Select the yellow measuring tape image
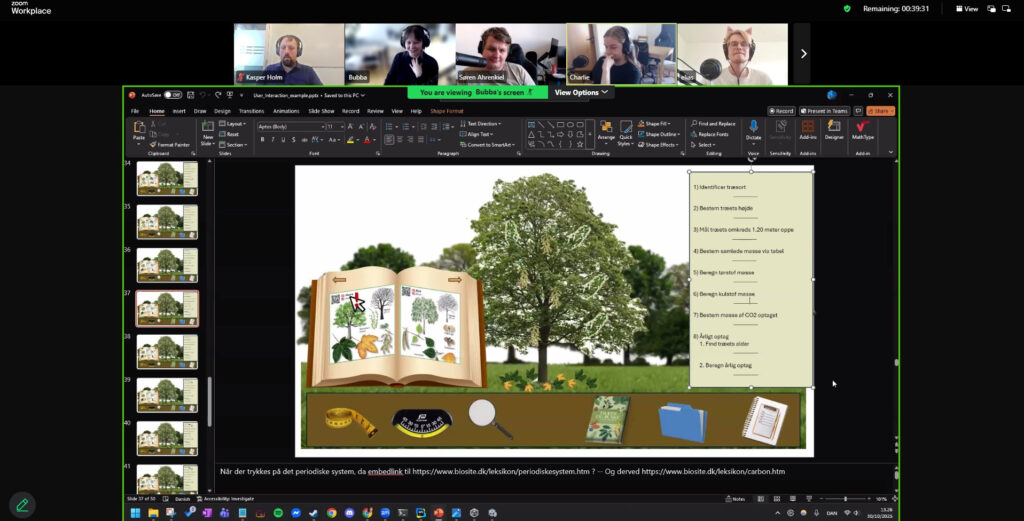Viewport: 1024px width, 521px height. click(x=350, y=420)
